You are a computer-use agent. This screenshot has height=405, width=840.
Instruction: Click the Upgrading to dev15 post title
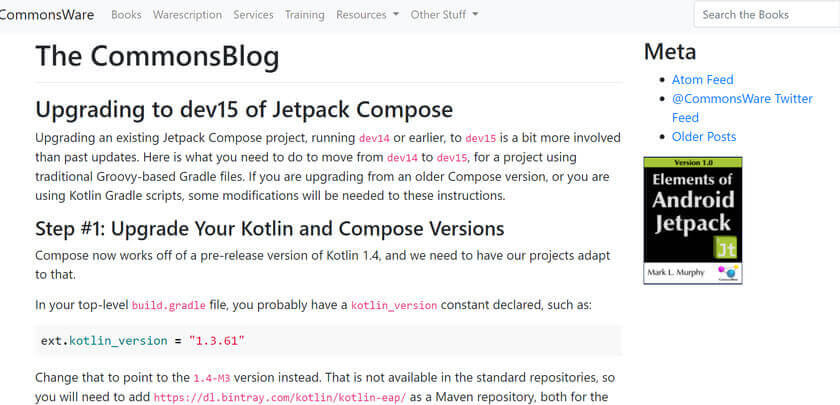click(244, 110)
